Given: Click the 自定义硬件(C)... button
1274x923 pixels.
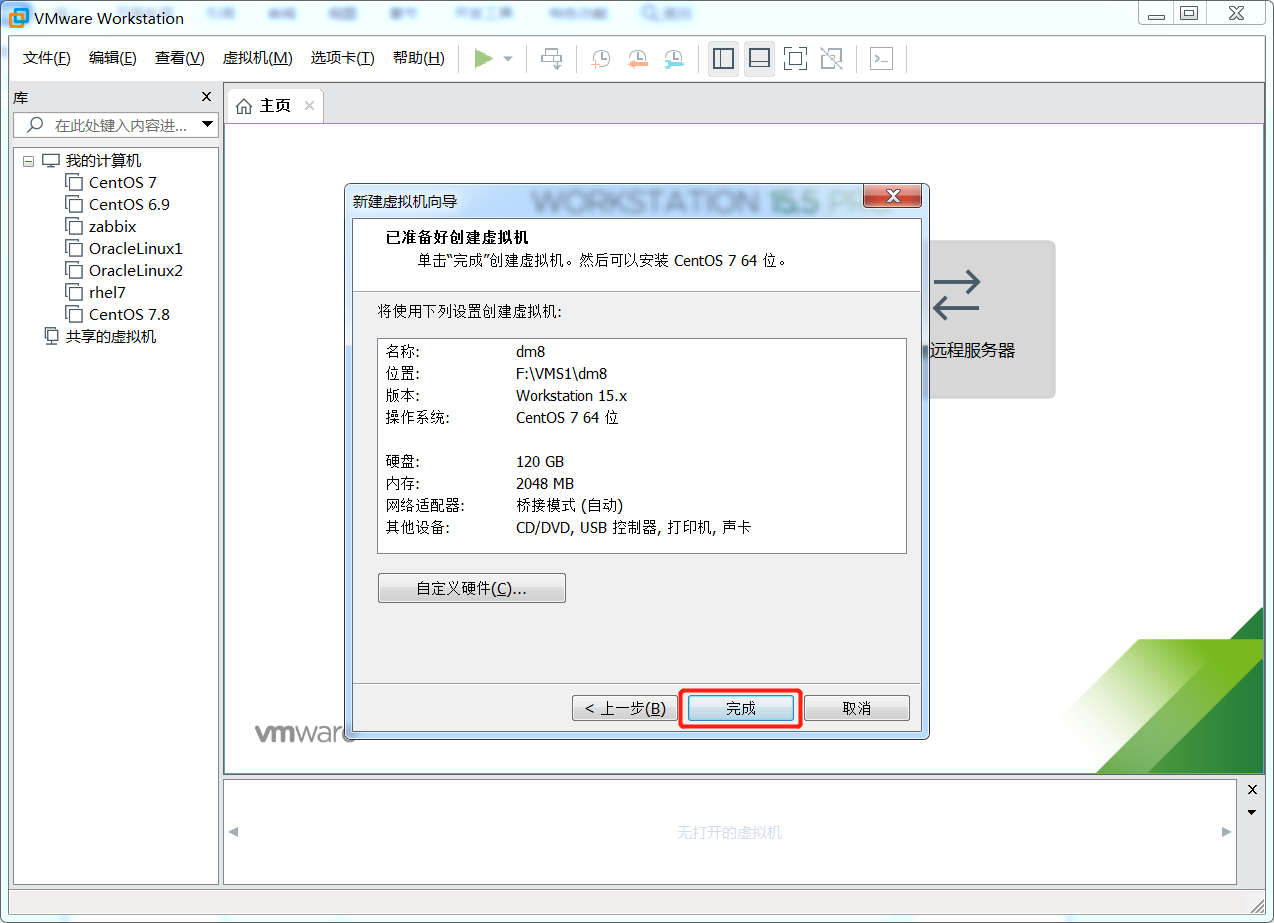Looking at the screenshot, I should [x=471, y=589].
